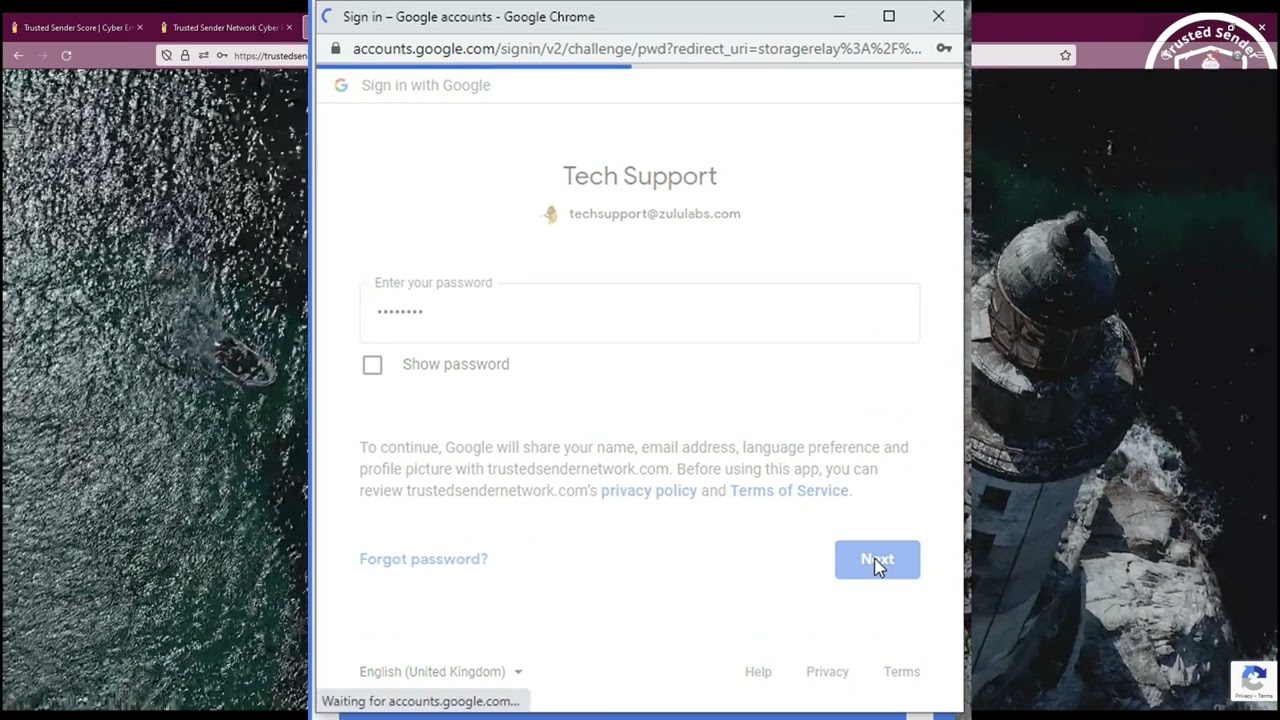Open the Help footer link
The width and height of the screenshot is (1280, 720).
click(x=758, y=672)
